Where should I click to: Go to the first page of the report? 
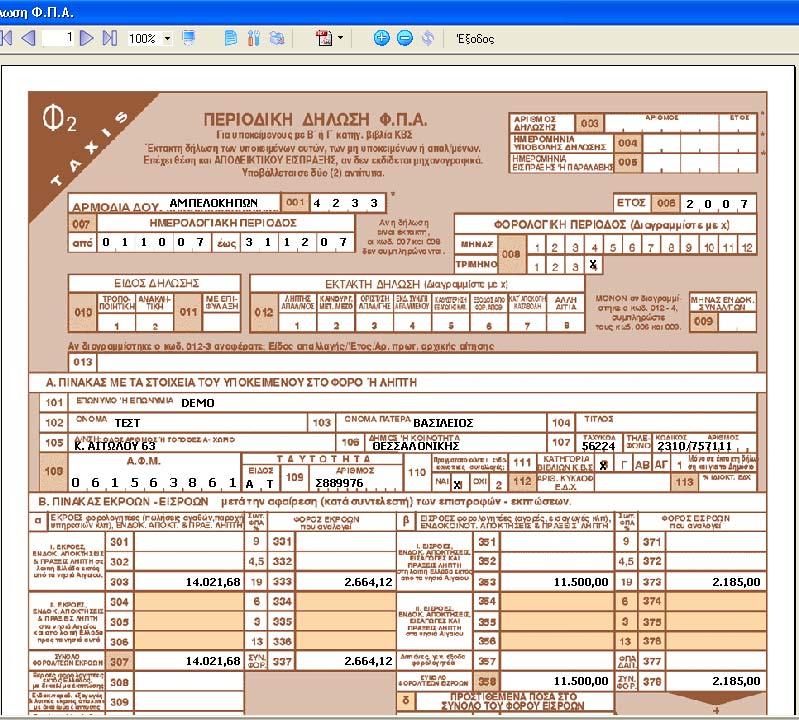tap(6, 38)
